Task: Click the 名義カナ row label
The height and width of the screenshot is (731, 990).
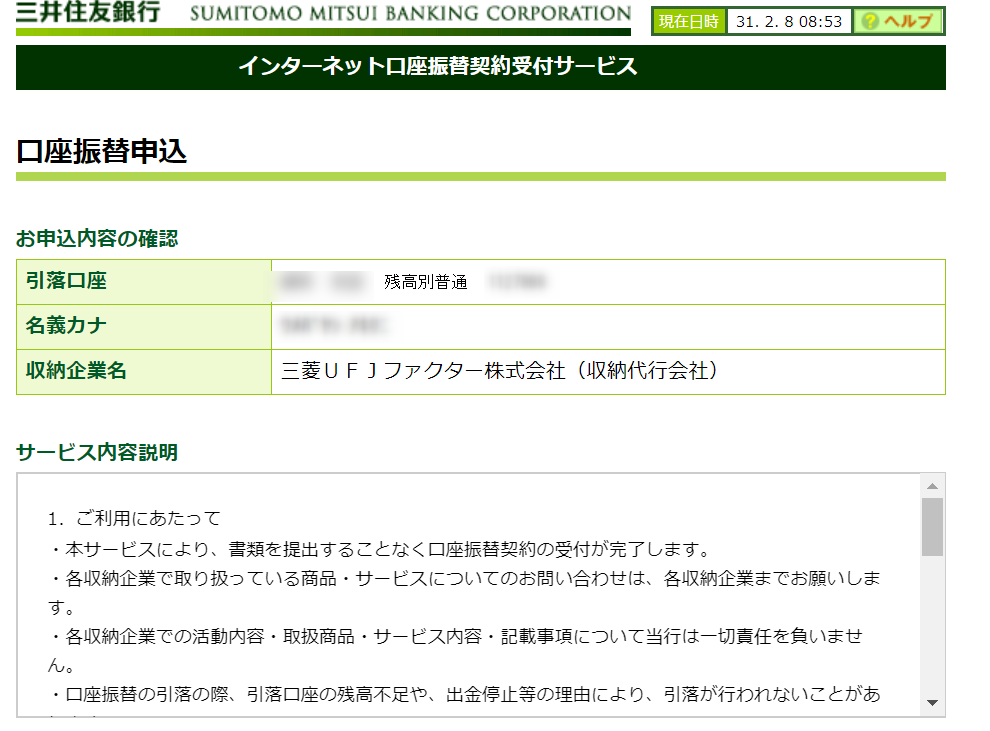Action: [66, 326]
